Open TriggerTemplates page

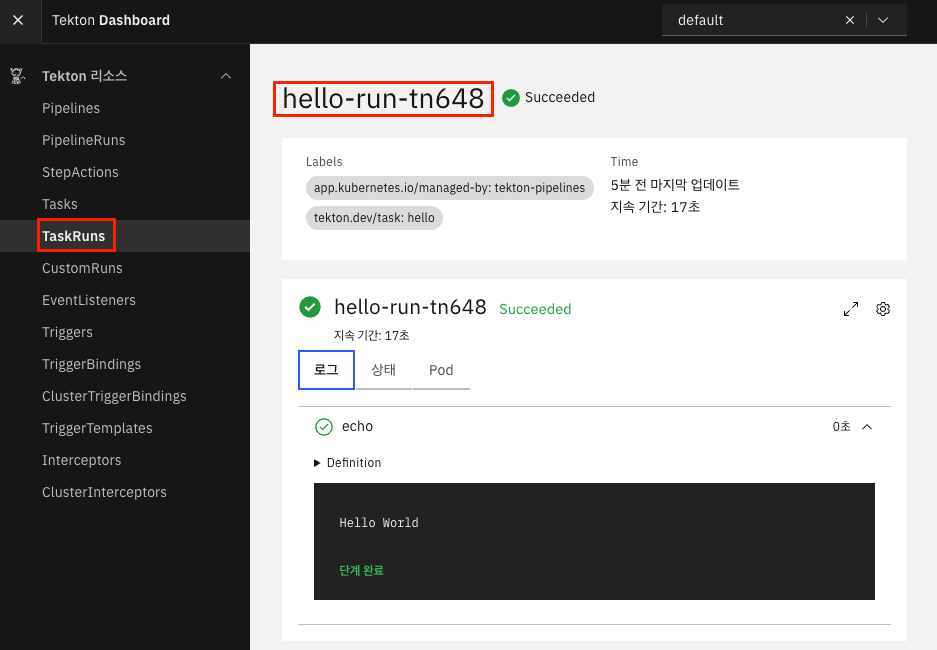click(x=97, y=428)
